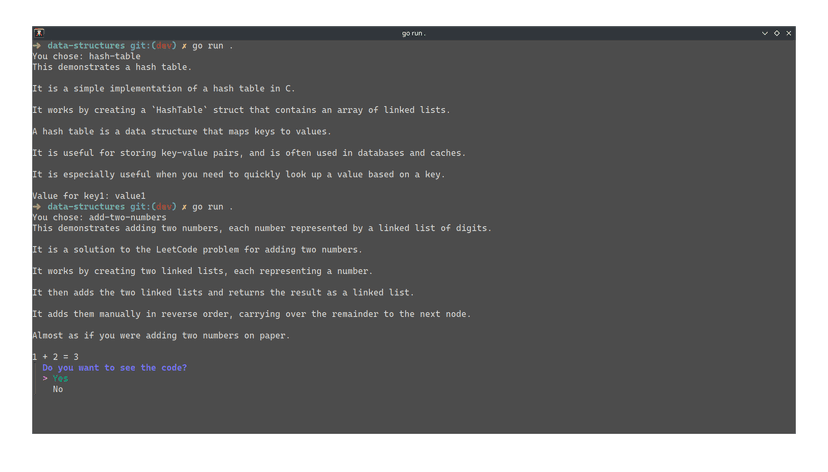Click 'You chose: add-two-numbers' output line
This screenshot has width=828, height=472.
coord(98,217)
